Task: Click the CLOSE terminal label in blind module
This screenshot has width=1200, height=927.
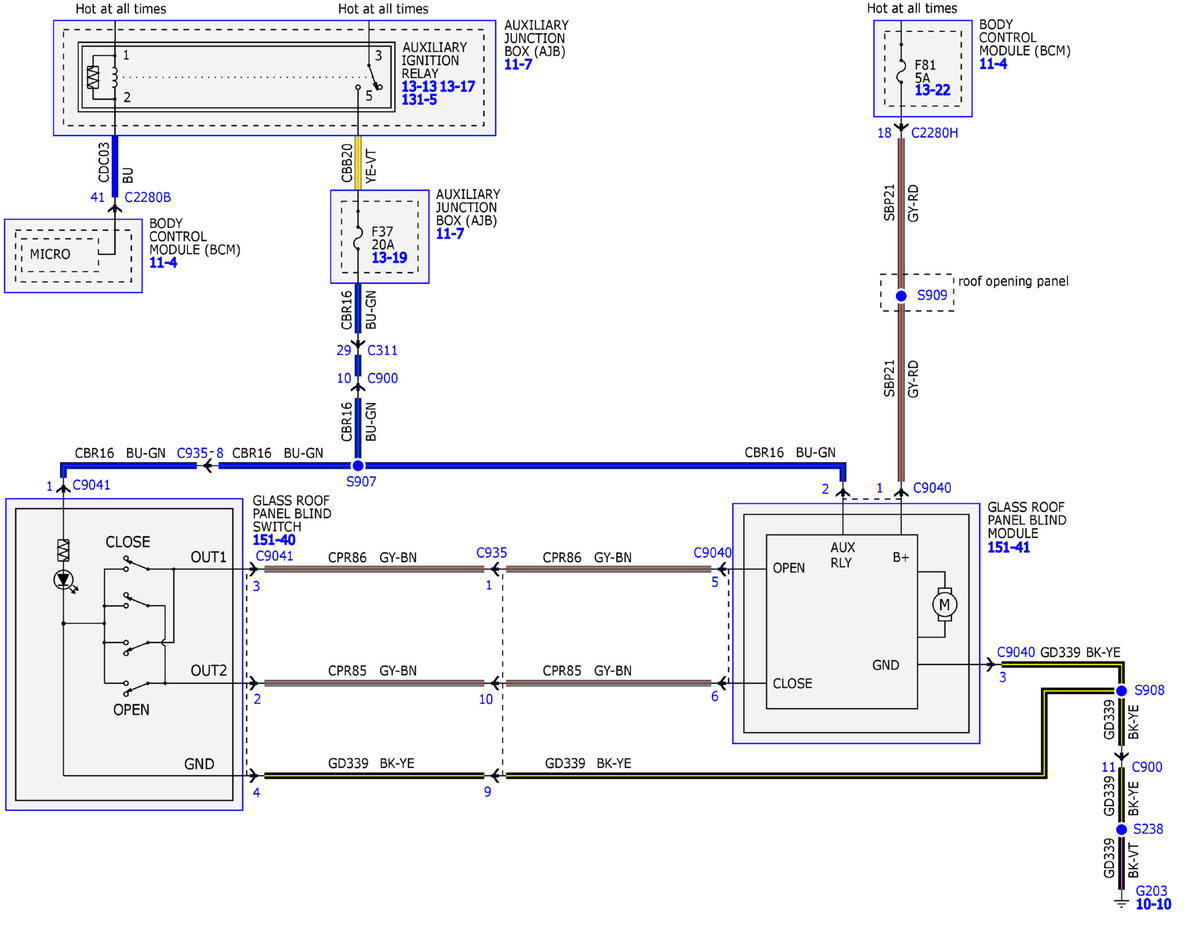Action: 793,684
